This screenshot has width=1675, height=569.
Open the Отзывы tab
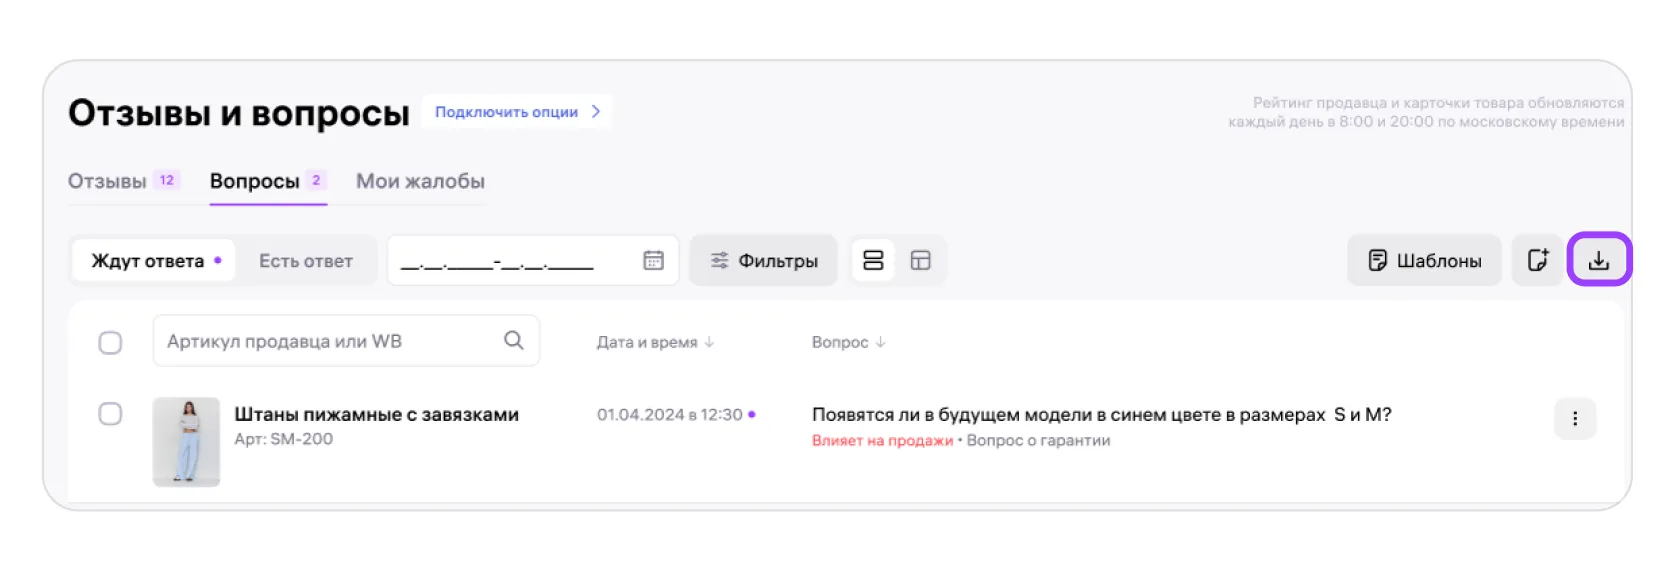point(107,181)
